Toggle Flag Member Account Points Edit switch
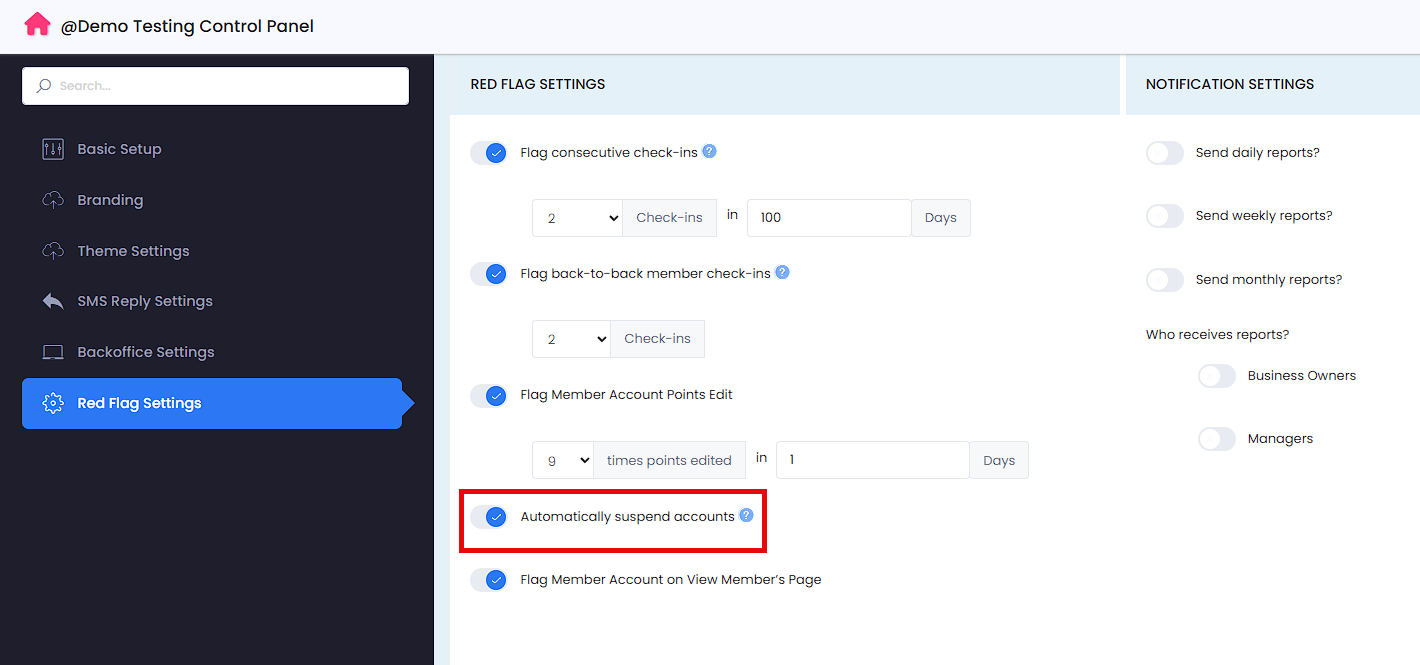Image resolution: width=1420 pixels, height=665 pixels. click(x=489, y=396)
